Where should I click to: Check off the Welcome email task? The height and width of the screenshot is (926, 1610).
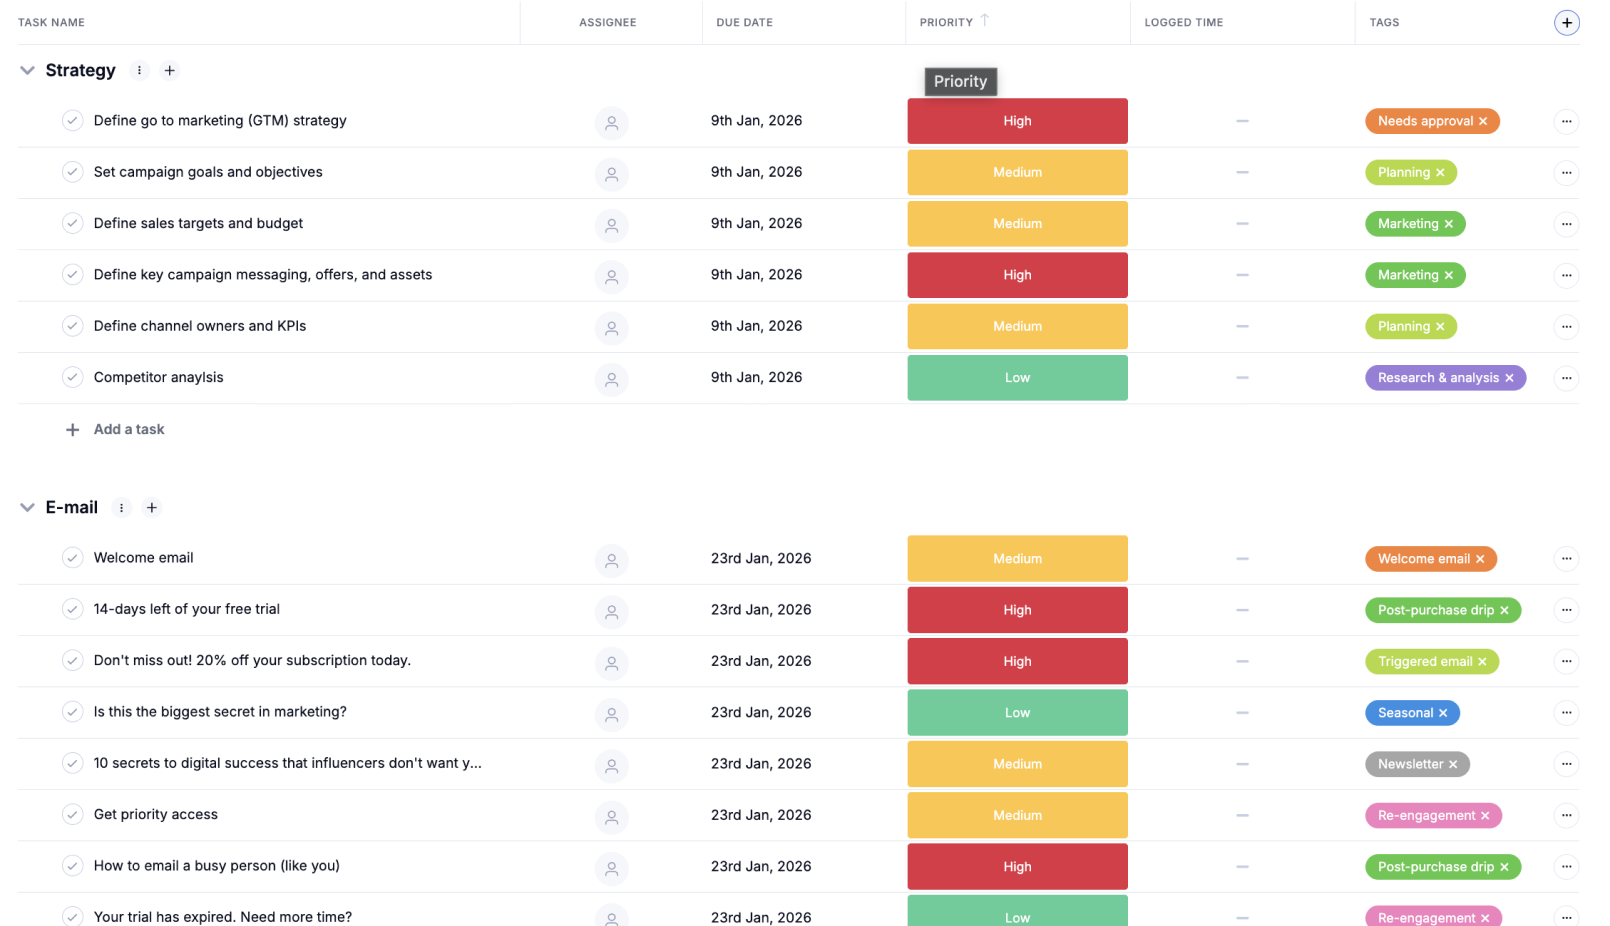(73, 558)
